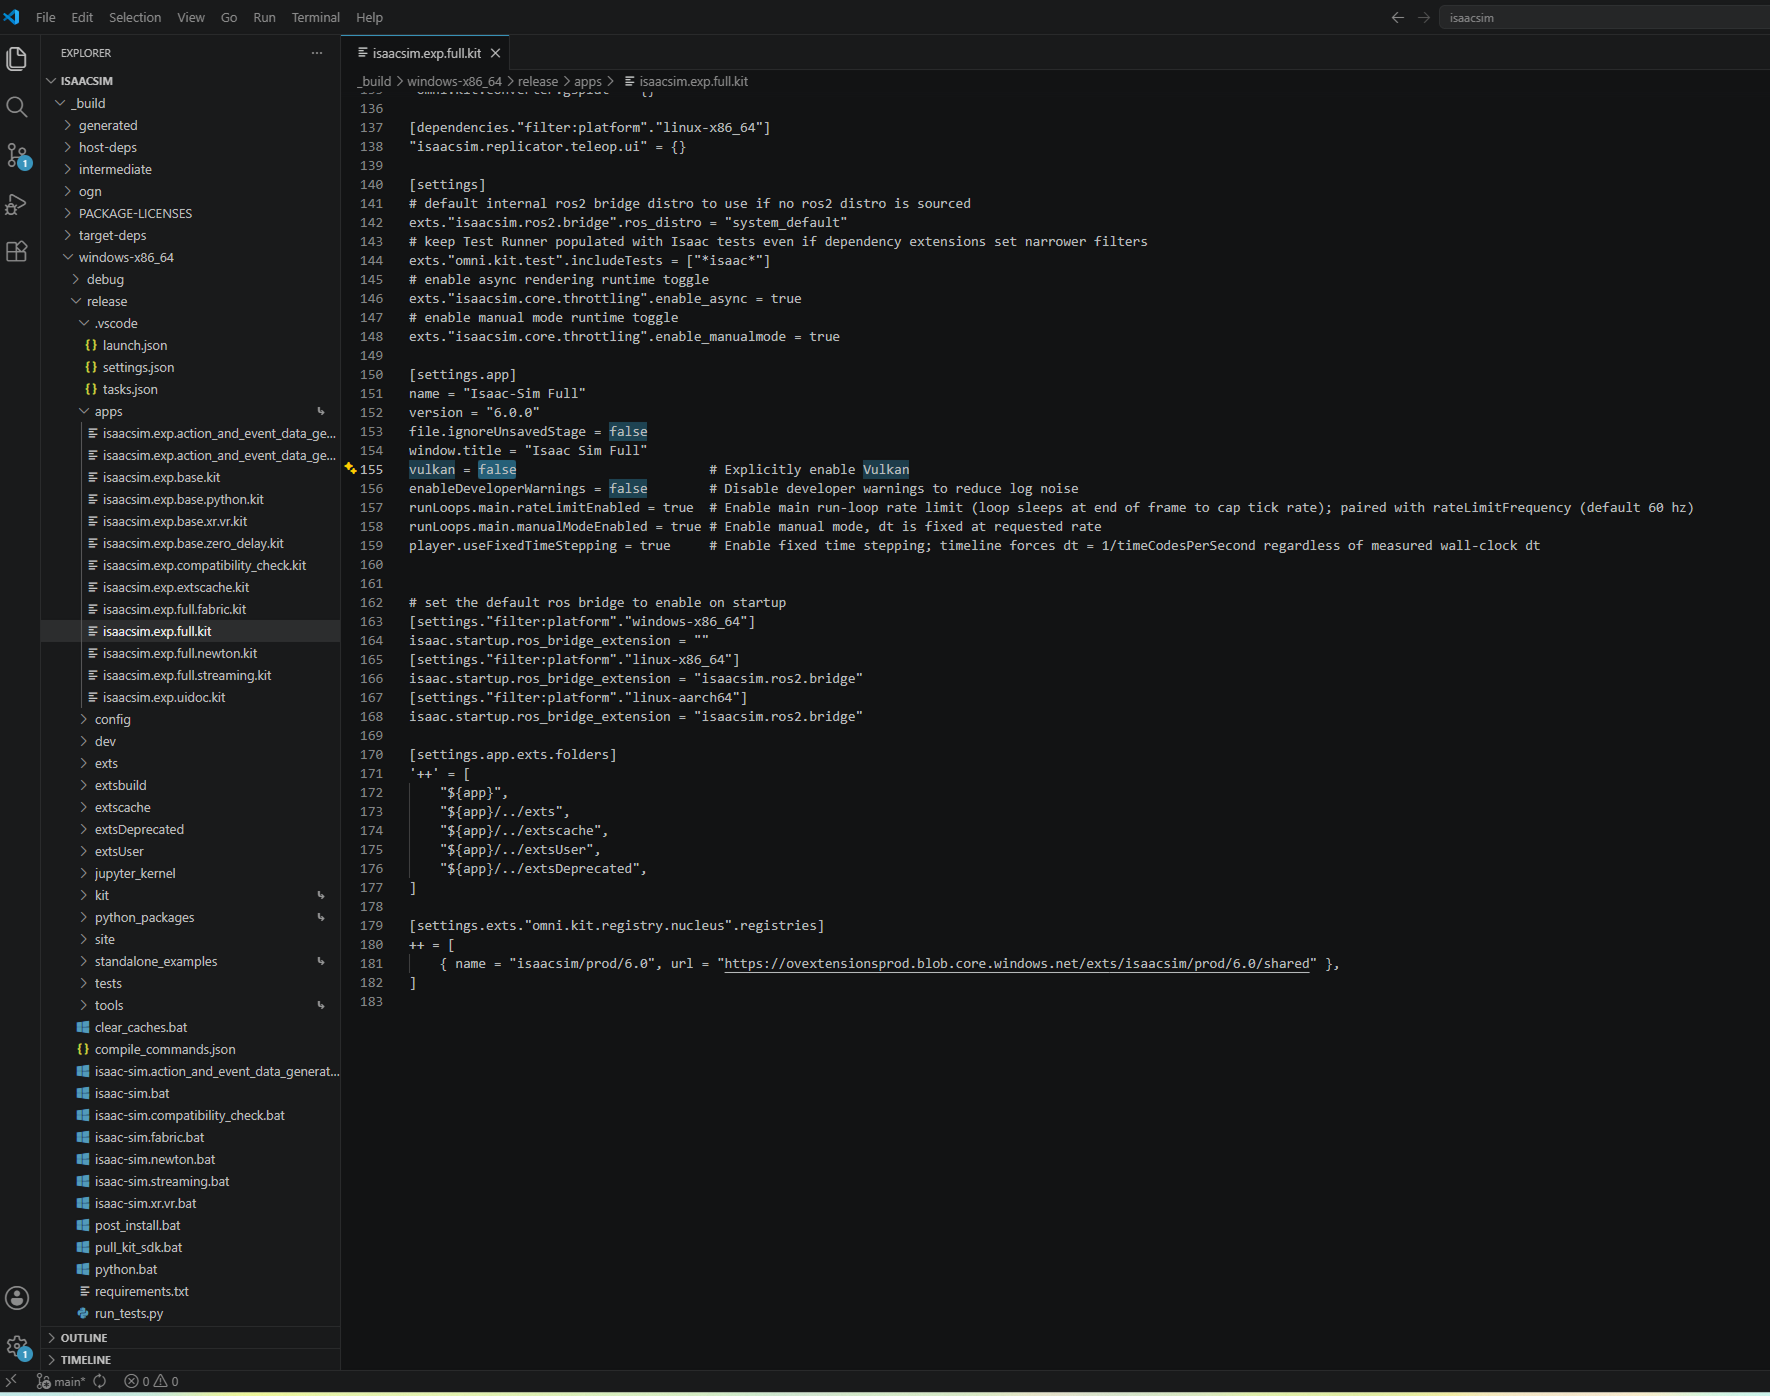Open isaacsim.exp.extscache.kit file
Image resolution: width=1770 pixels, height=1396 pixels.
[176, 587]
